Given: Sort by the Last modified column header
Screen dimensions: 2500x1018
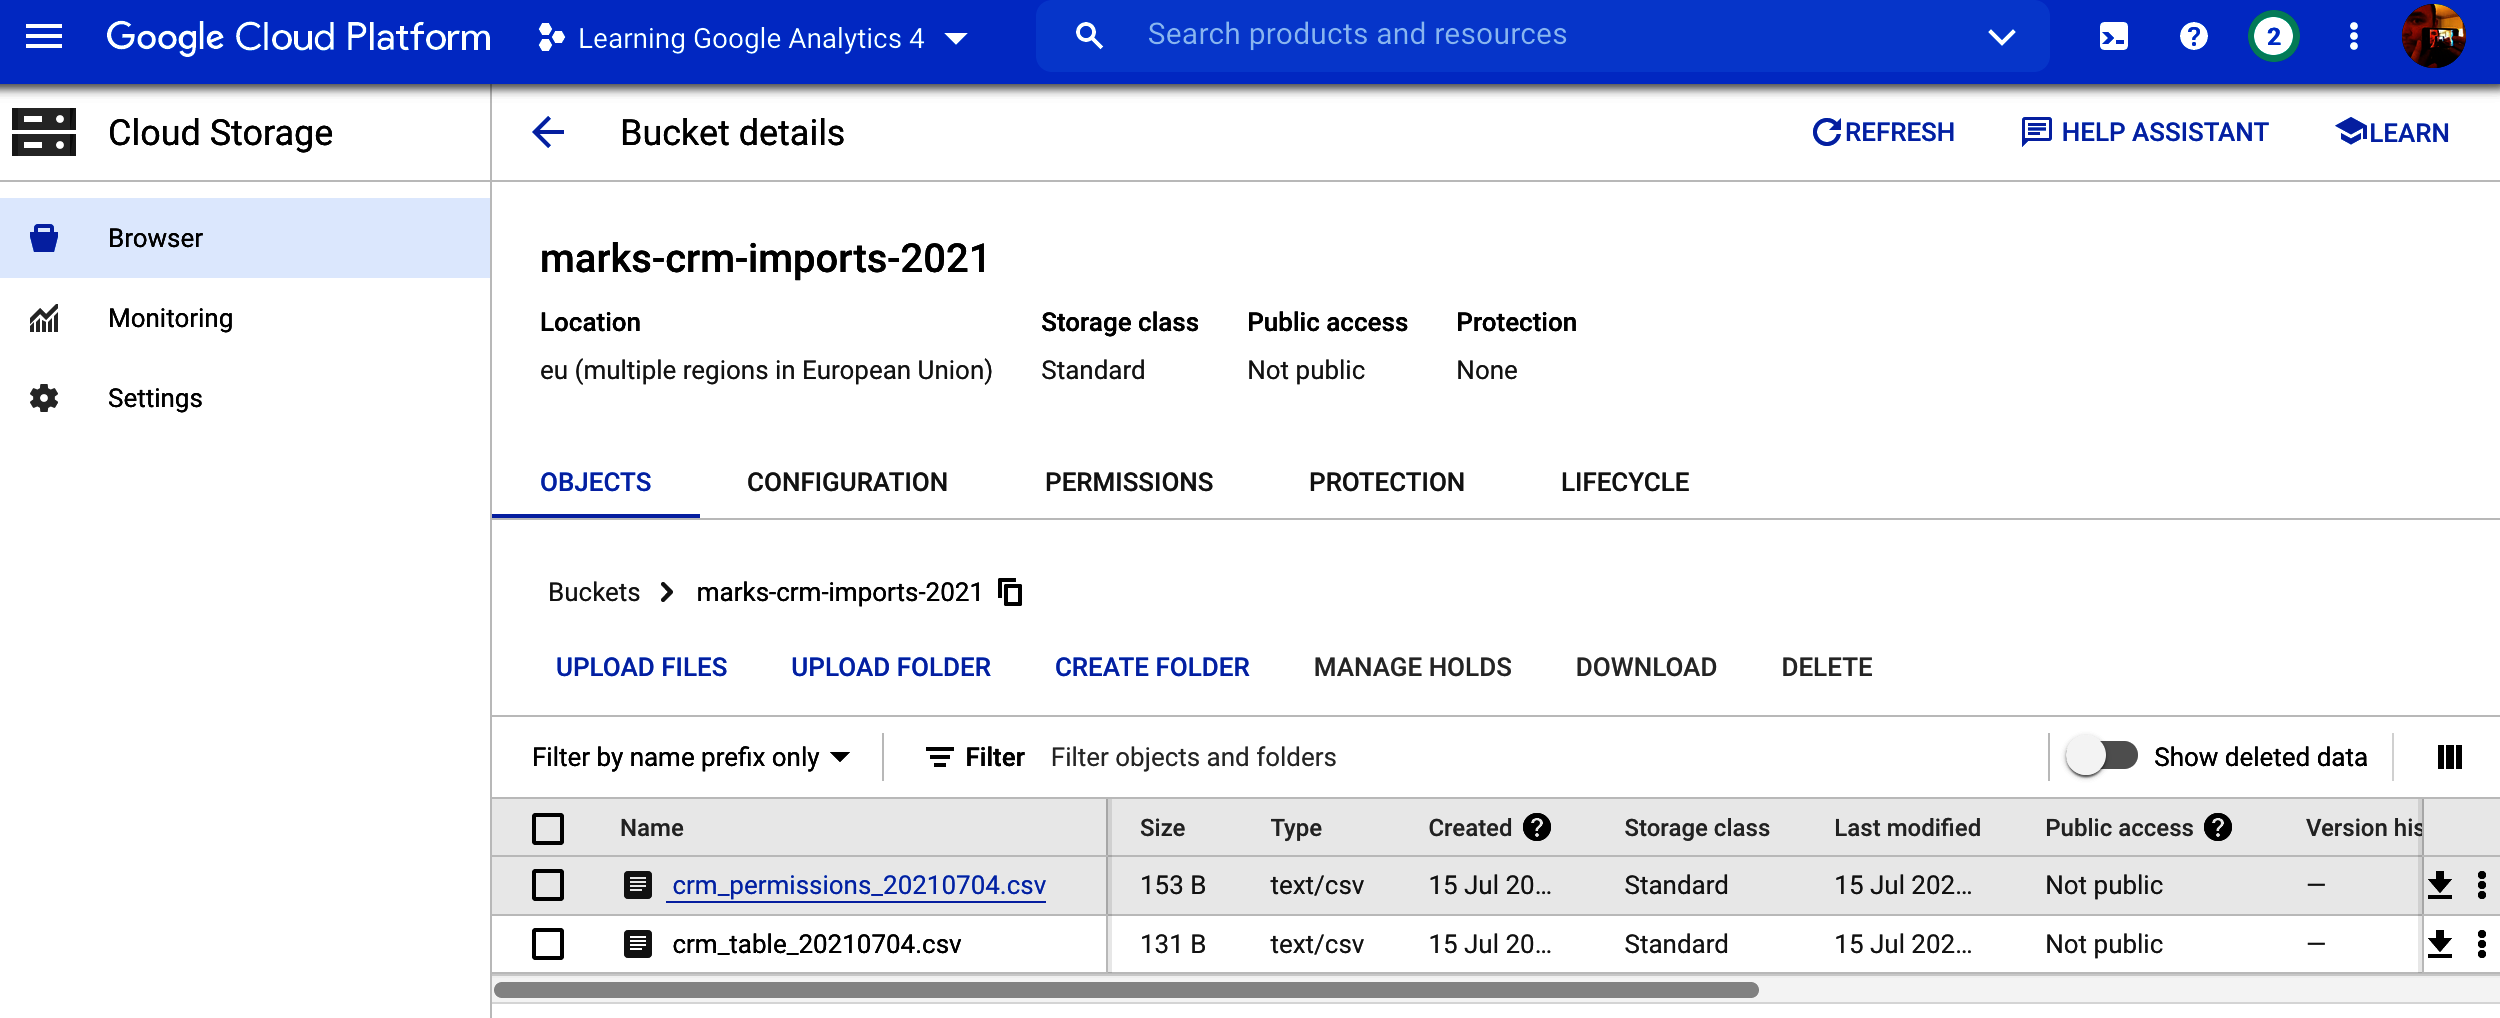Looking at the screenshot, I should [1907, 828].
